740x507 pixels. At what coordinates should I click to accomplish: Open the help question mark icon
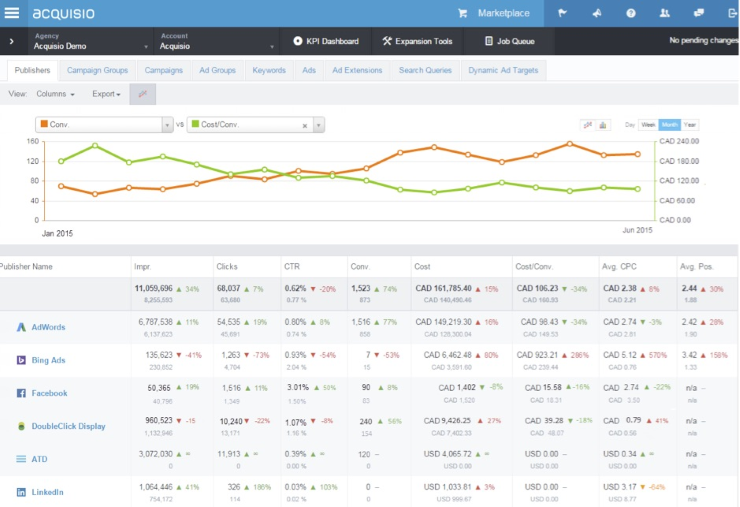[x=631, y=13]
